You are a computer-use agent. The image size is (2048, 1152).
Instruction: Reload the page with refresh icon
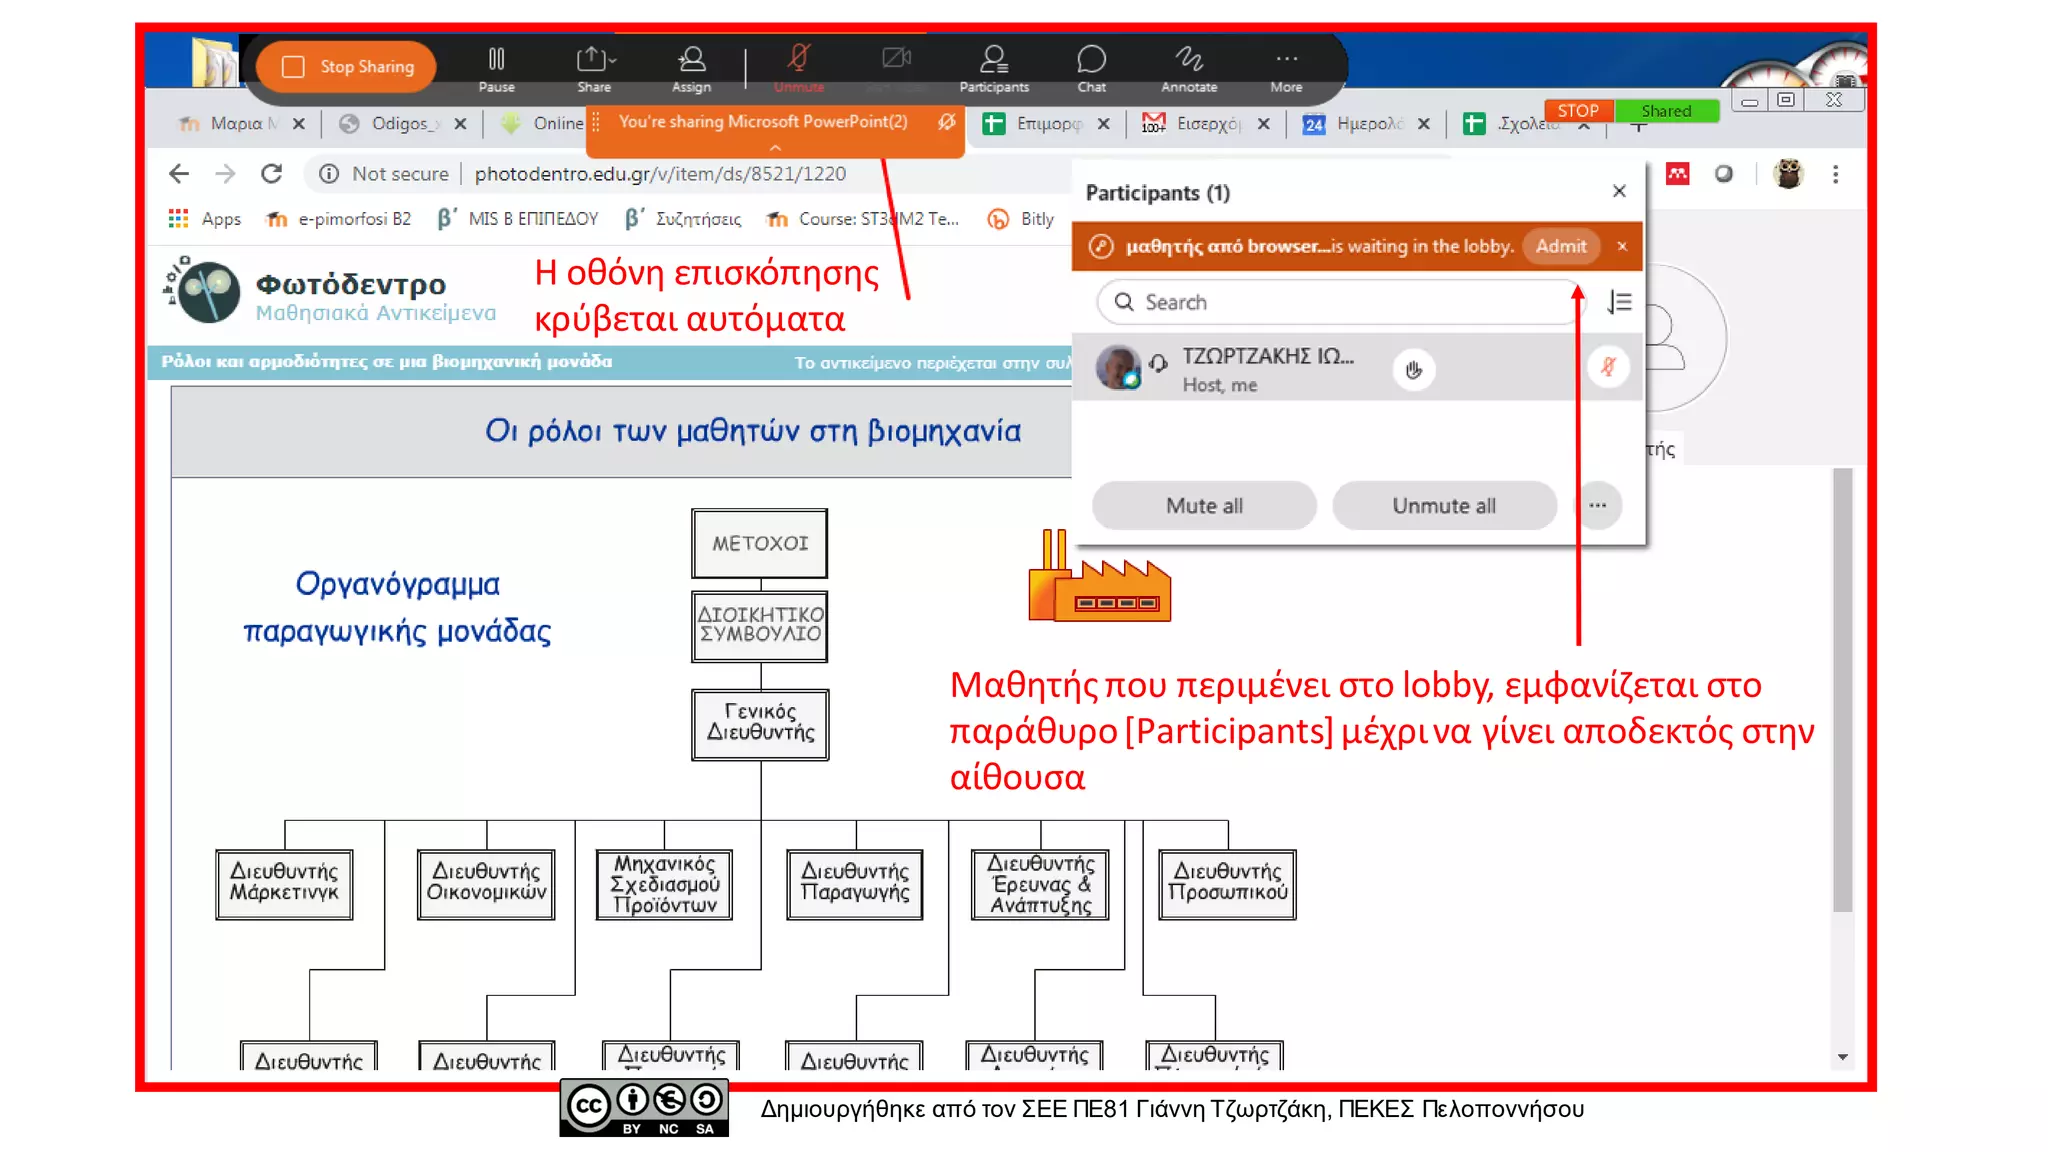tap(271, 174)
